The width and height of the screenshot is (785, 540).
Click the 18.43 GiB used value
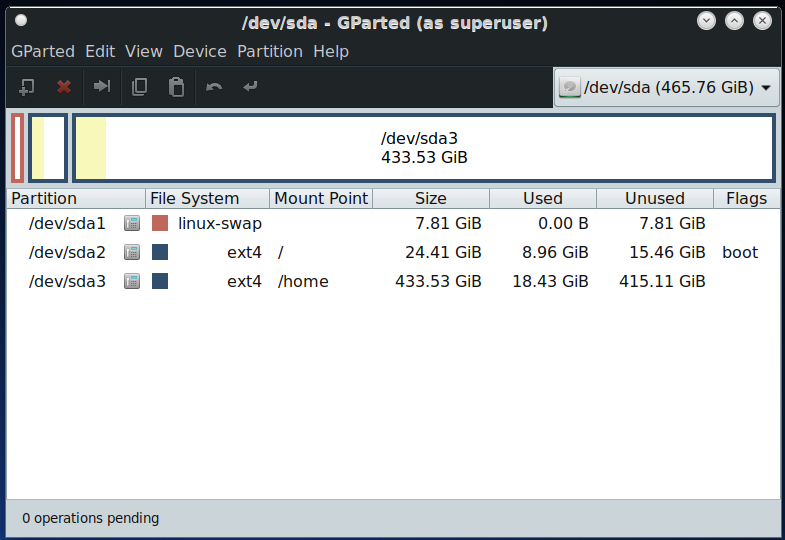550,281
